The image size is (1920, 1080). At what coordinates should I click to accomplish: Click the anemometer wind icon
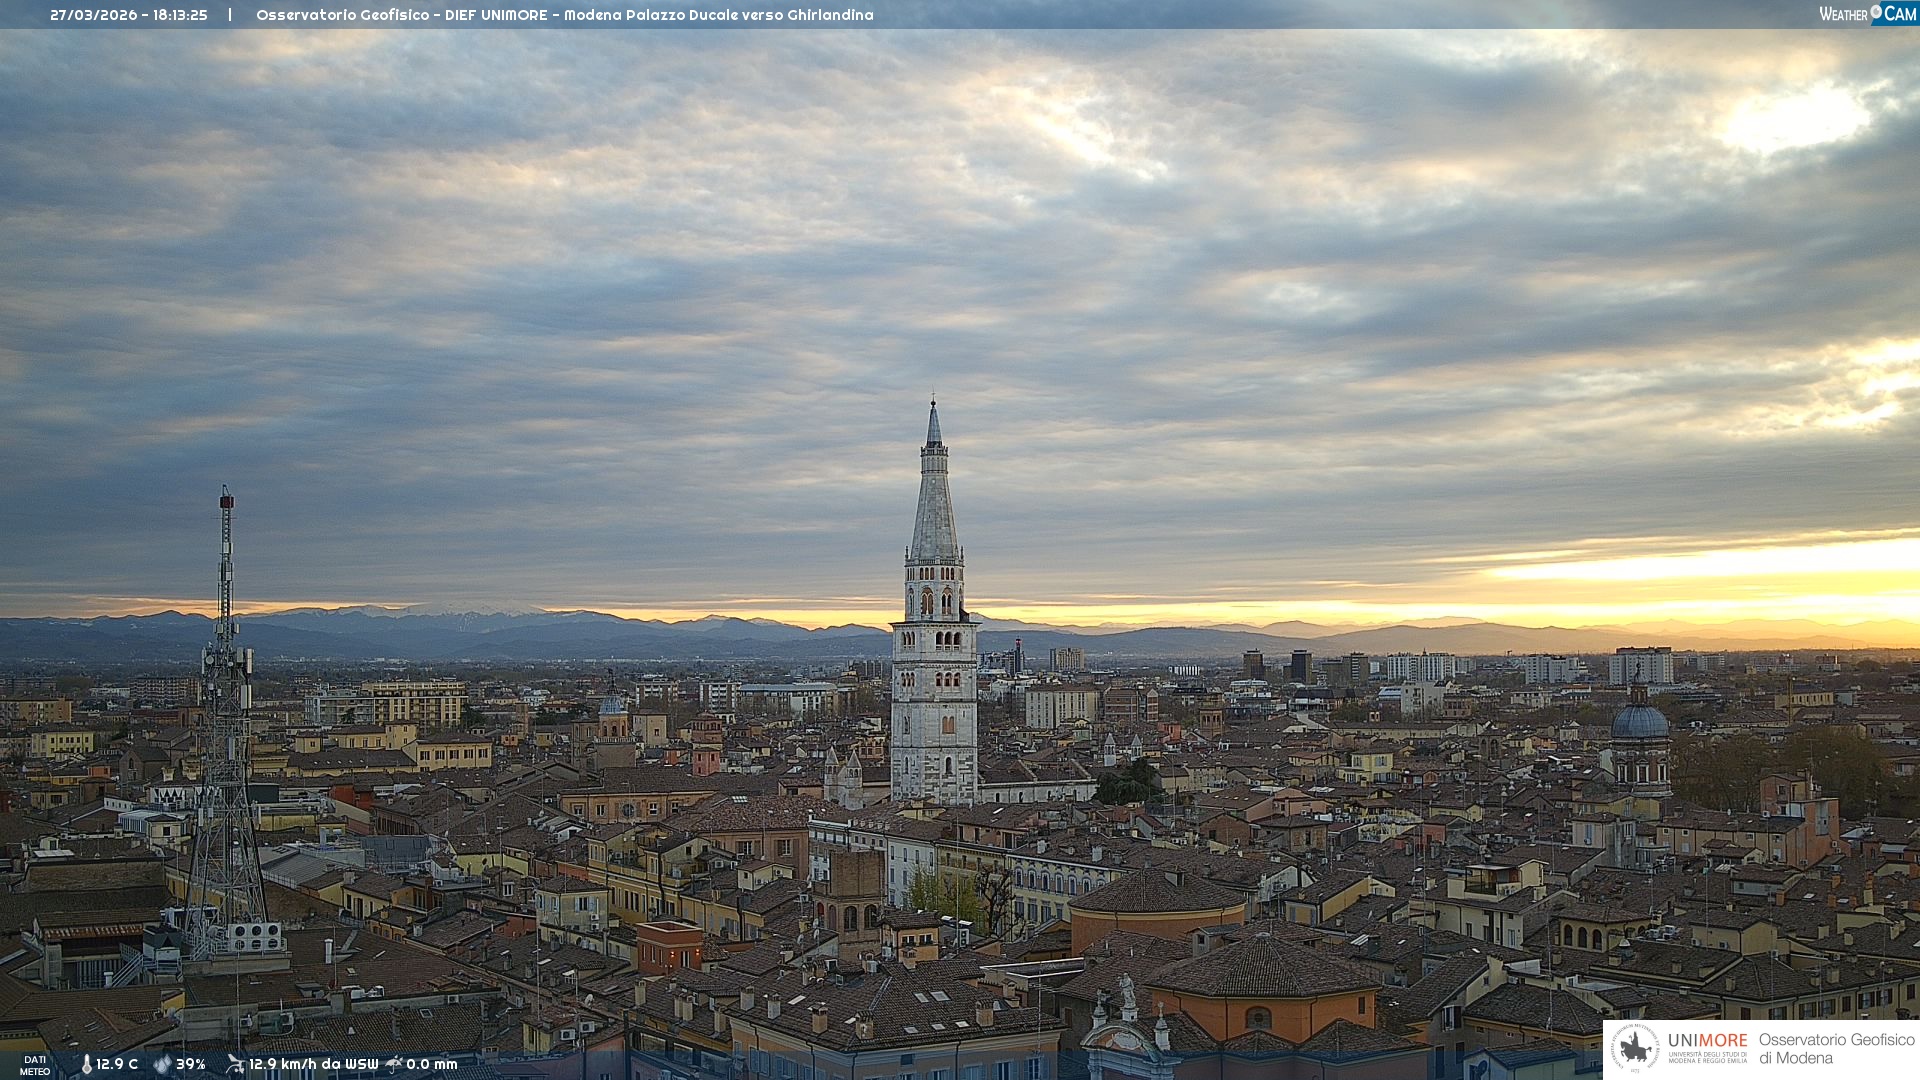coord(235,1065)
